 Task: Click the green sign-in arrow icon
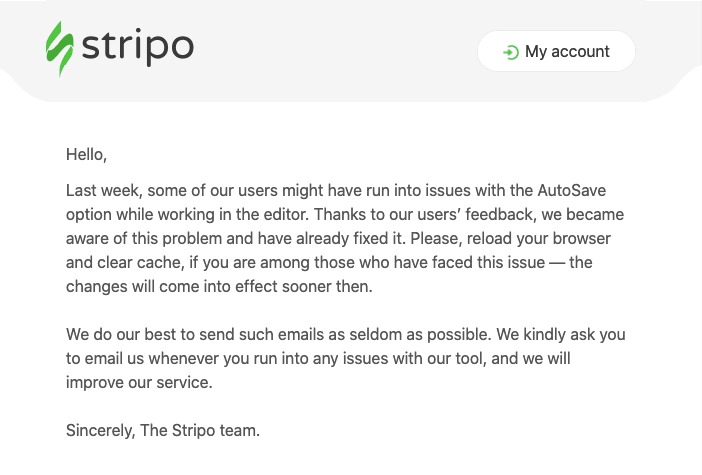click(x=511, y=52)
